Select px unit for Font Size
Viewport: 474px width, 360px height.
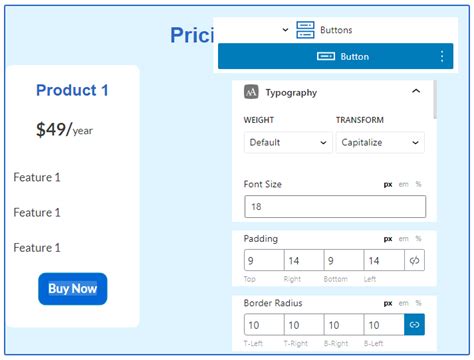[388, 184]
